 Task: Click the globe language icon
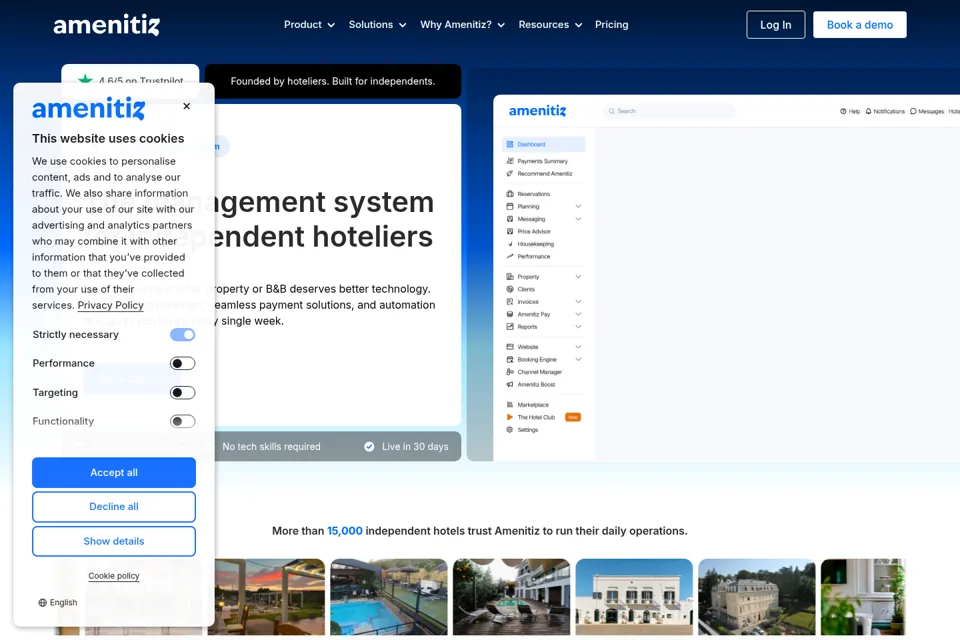point(42,603)
